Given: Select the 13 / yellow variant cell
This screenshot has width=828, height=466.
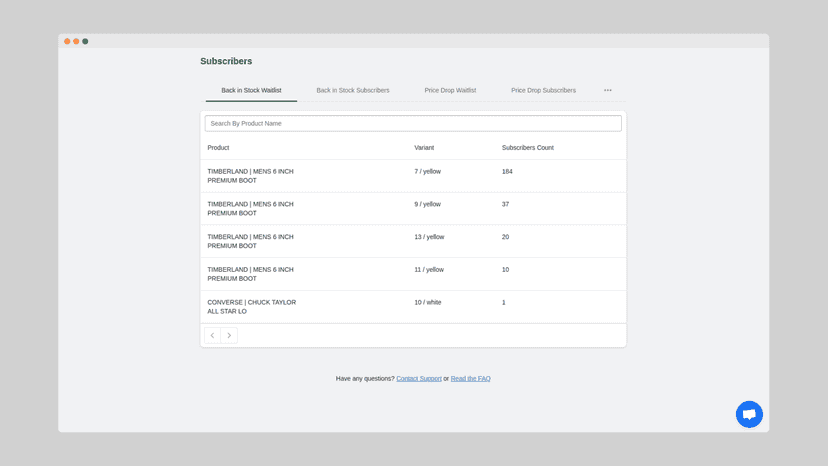Looking at the screenshot, I should coord(429,237).
